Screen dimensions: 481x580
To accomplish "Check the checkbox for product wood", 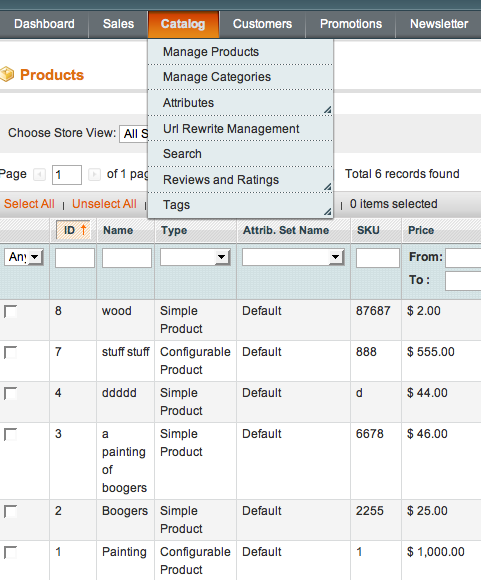I will coord(10,311).
